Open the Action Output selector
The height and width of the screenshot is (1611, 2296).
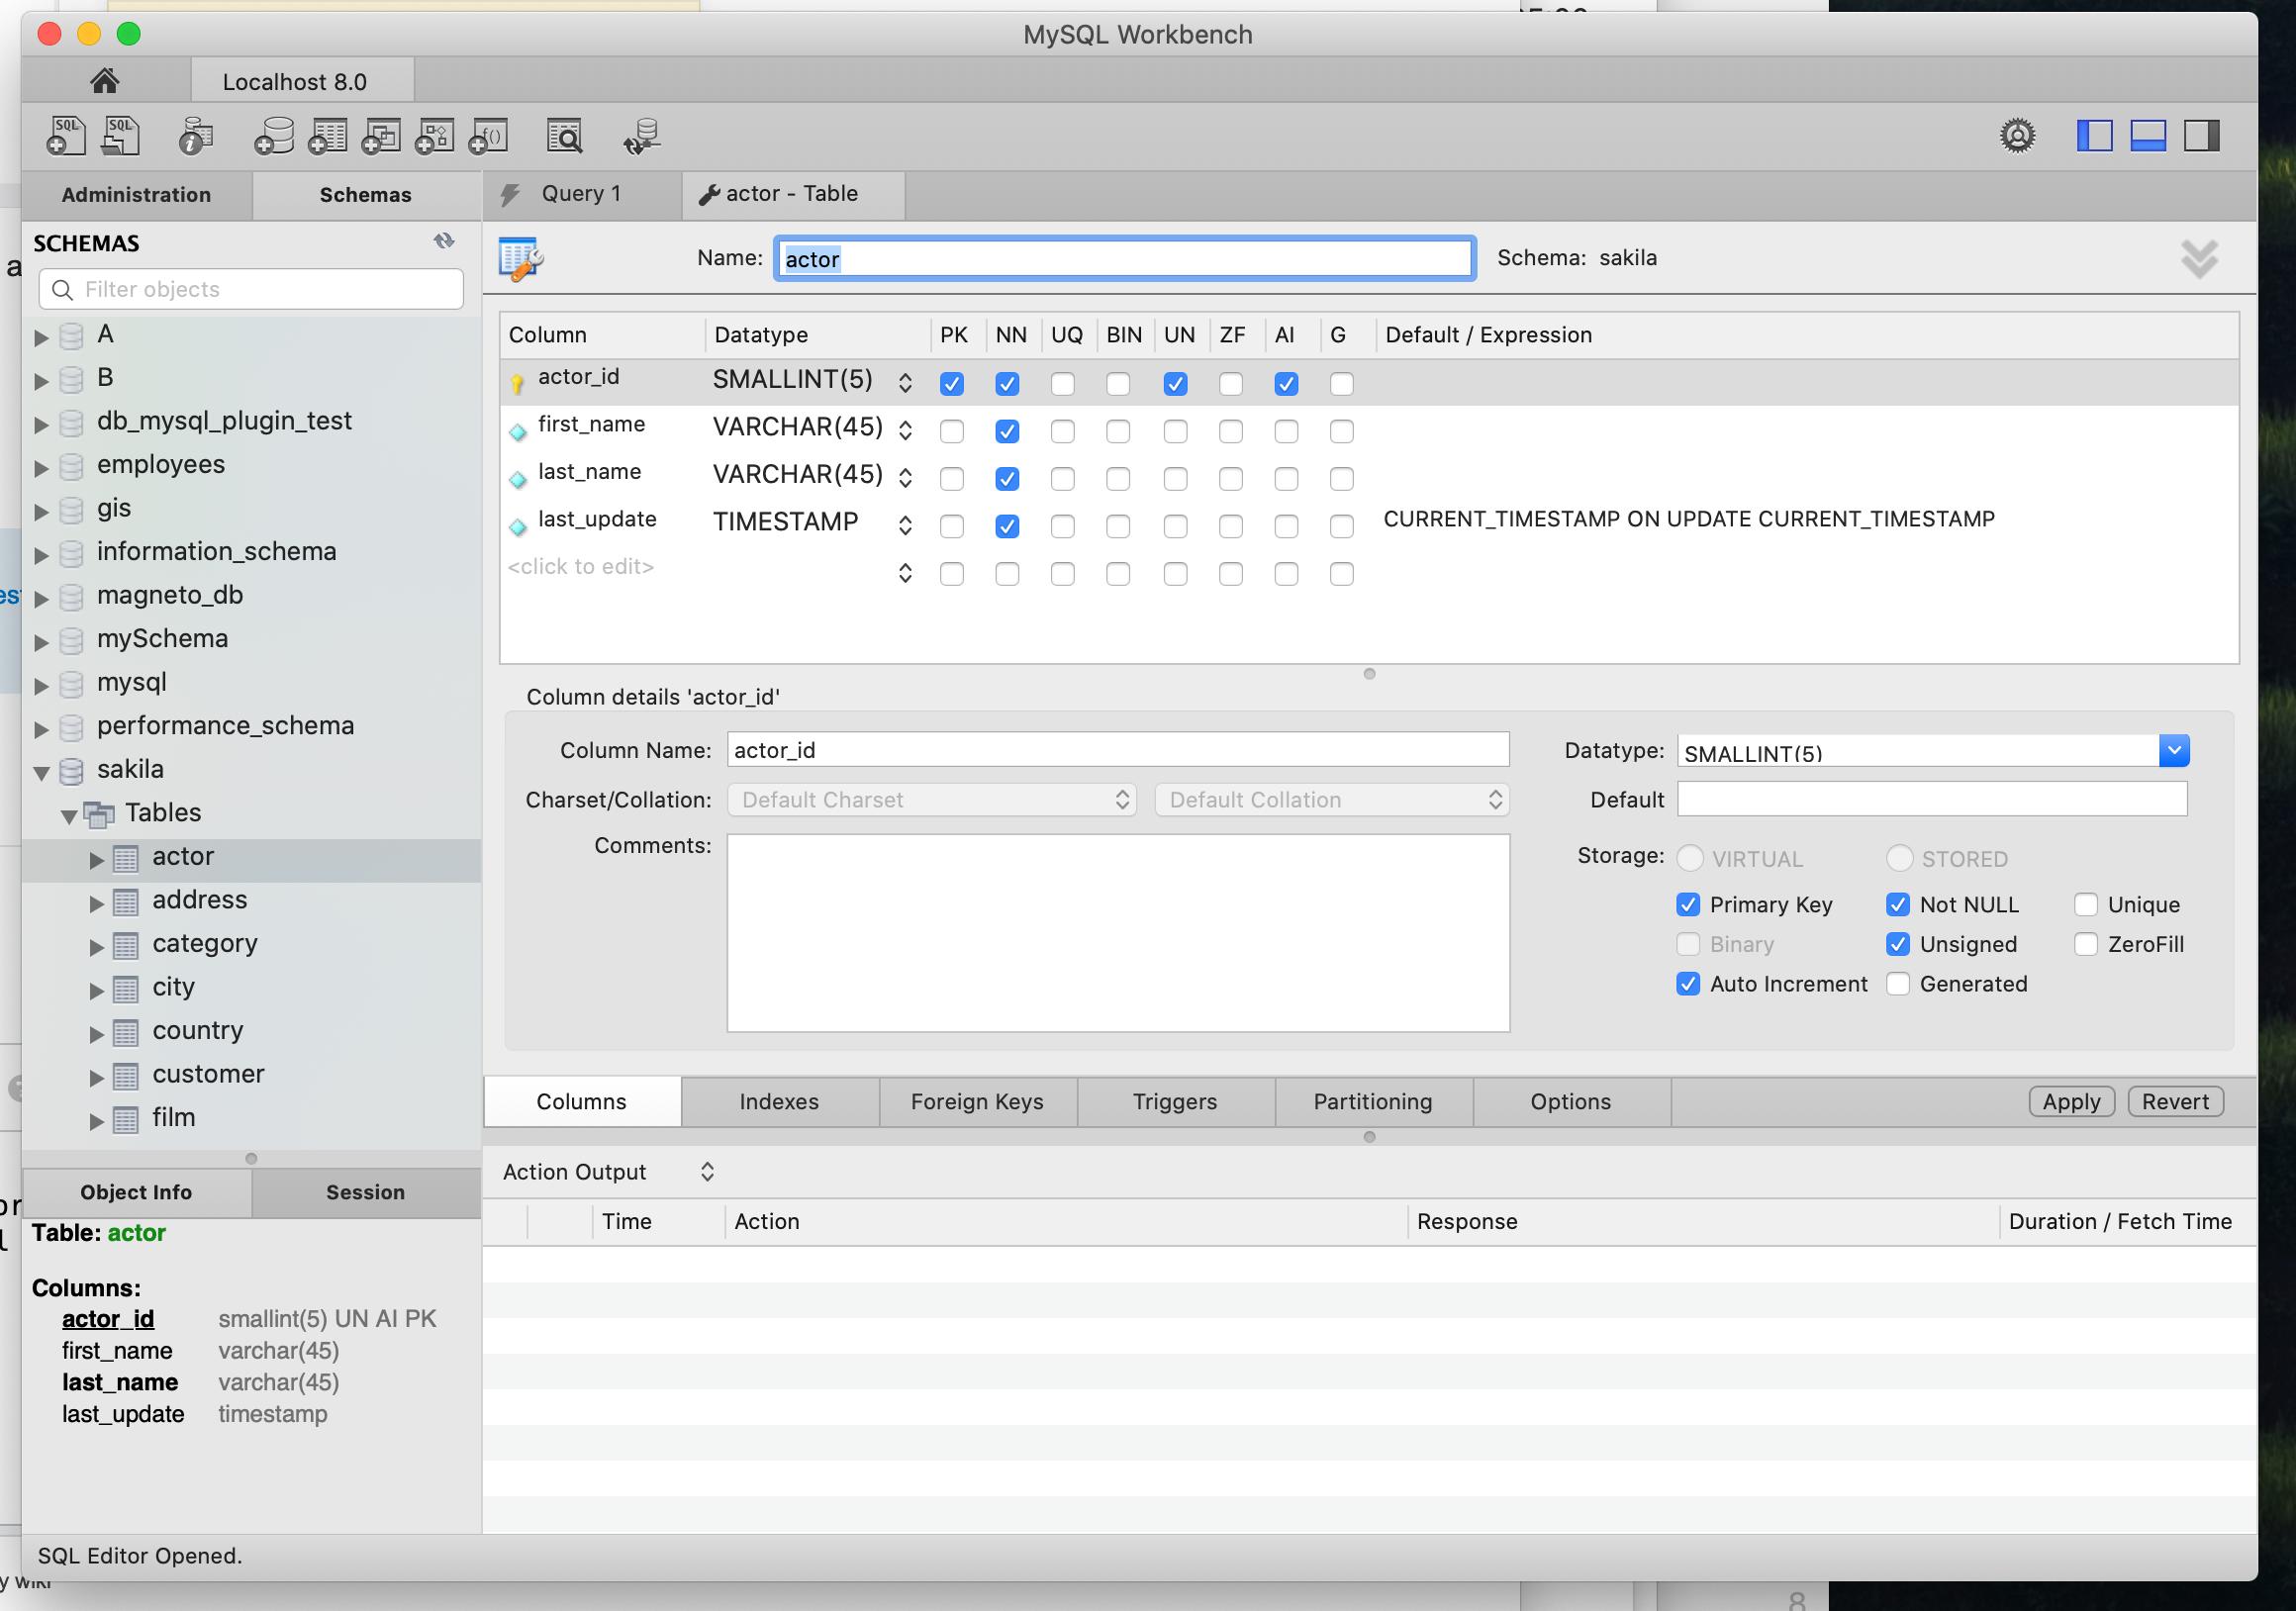pos(607,1172)
